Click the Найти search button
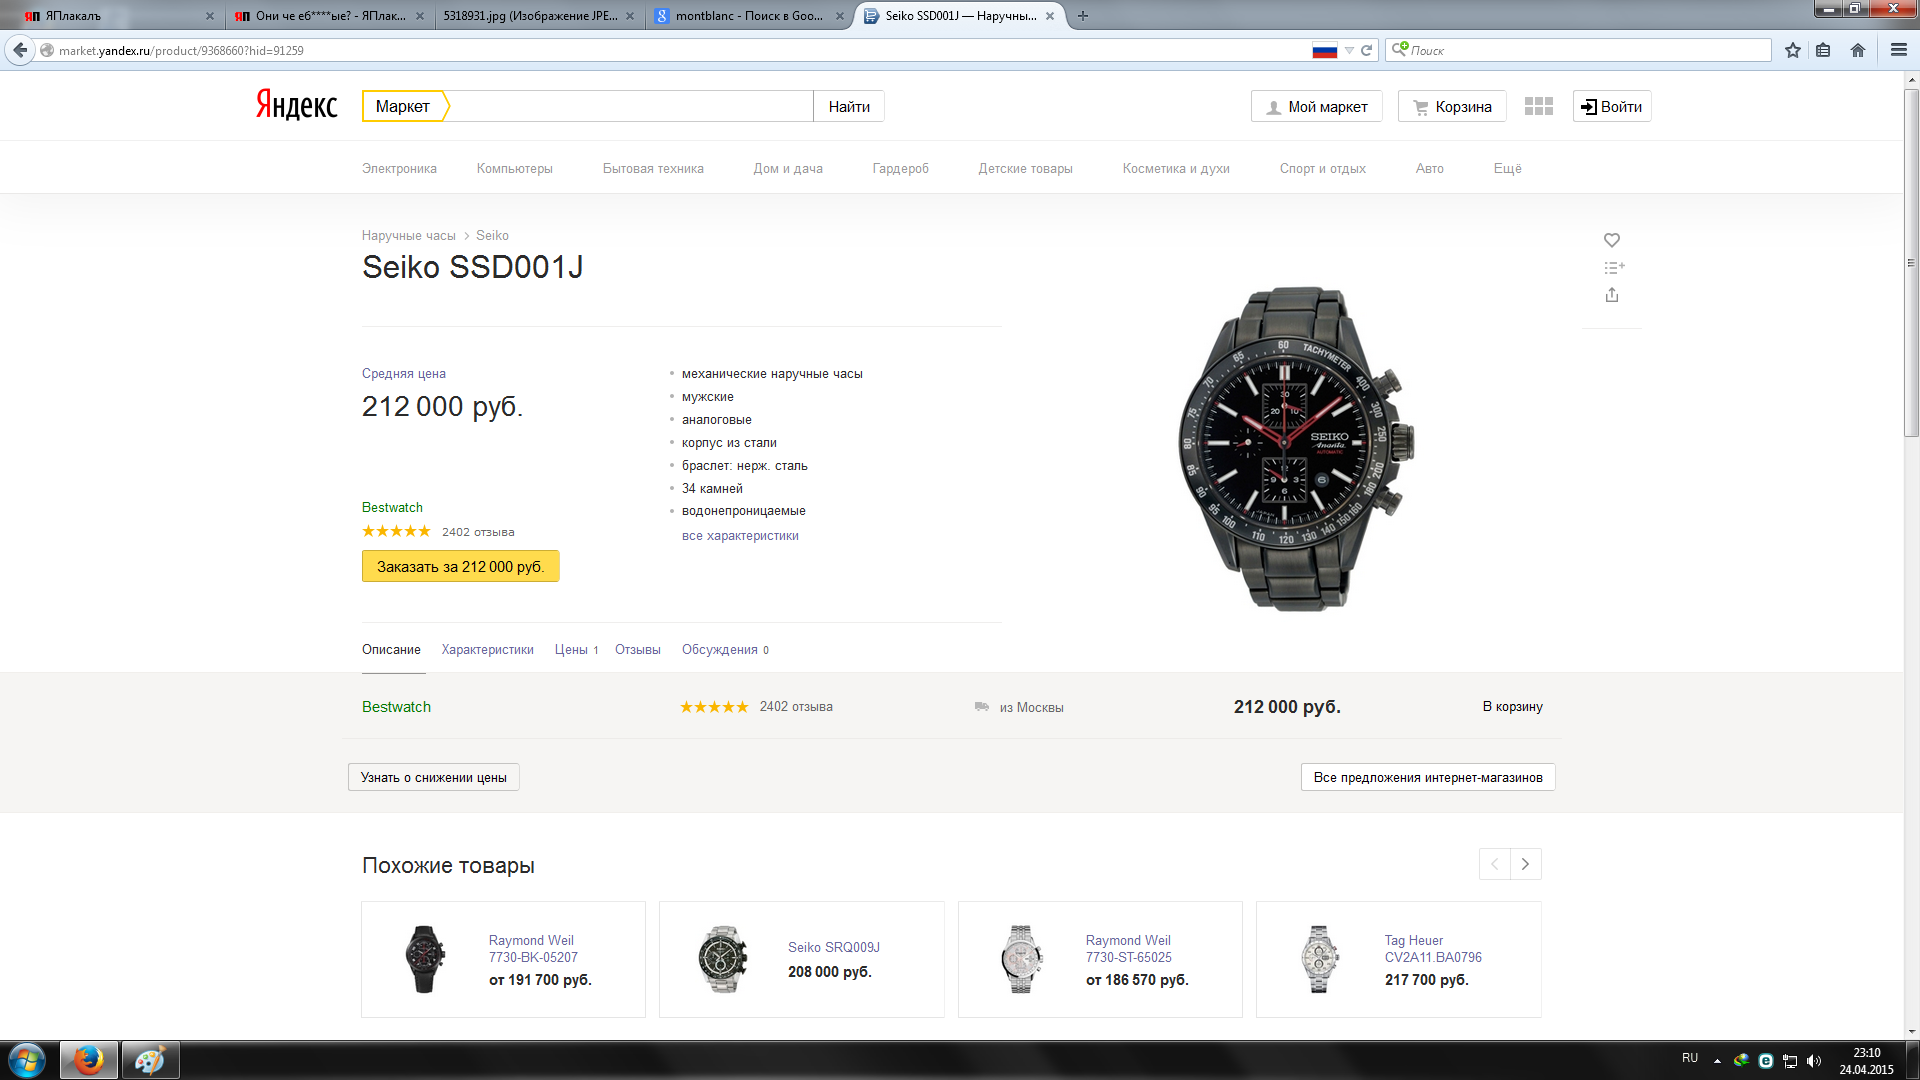 click(x=849, y=106)
